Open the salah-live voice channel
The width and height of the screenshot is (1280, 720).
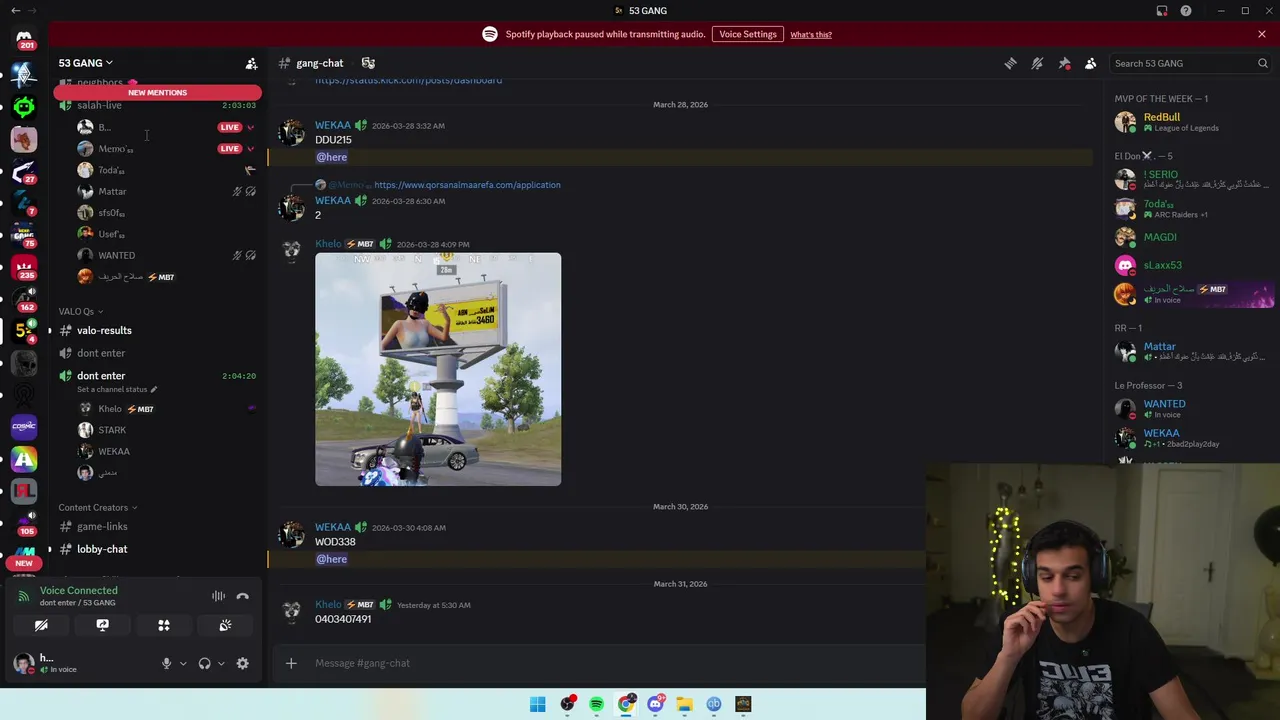[99, 106]
